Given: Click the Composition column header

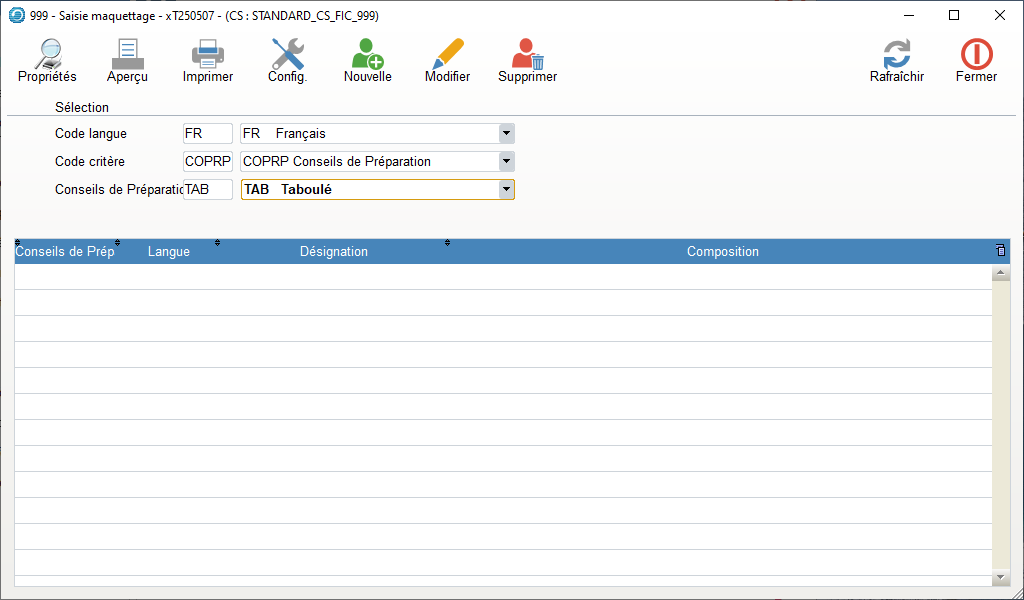Looking at the screenshot, I should tap(722, 252).
